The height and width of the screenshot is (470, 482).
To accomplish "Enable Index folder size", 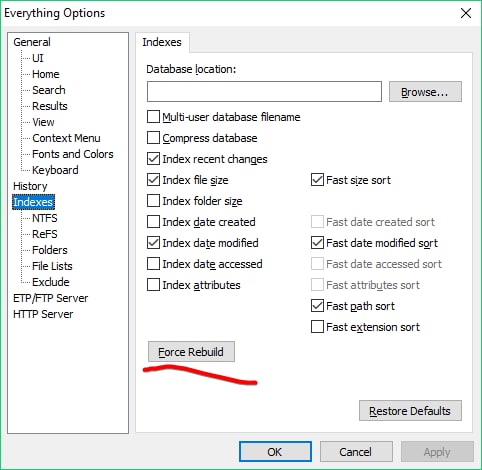I will pyautogui.click(x=153, y=201).
